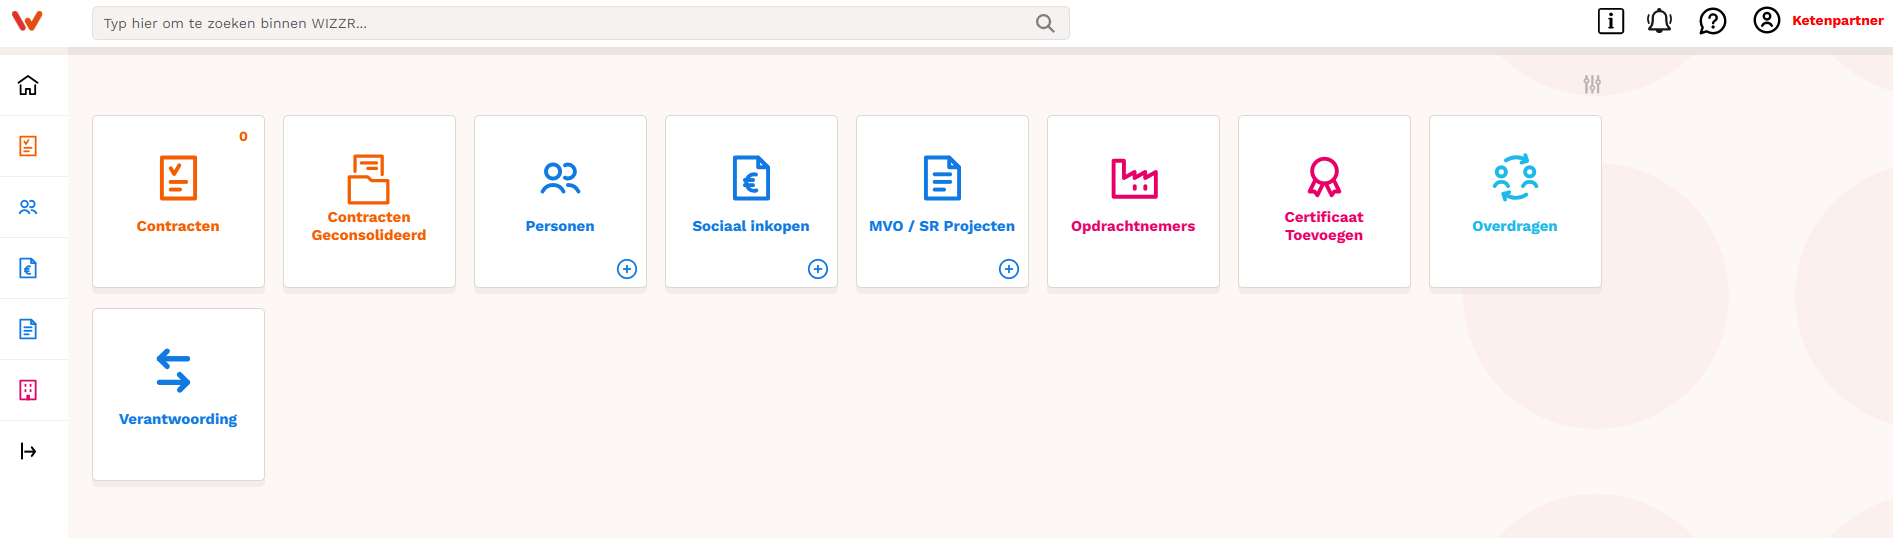Click the Sociaal inkopen euro document icon
The height and width of the screenshot is (538, 1893).
(751, 178)
